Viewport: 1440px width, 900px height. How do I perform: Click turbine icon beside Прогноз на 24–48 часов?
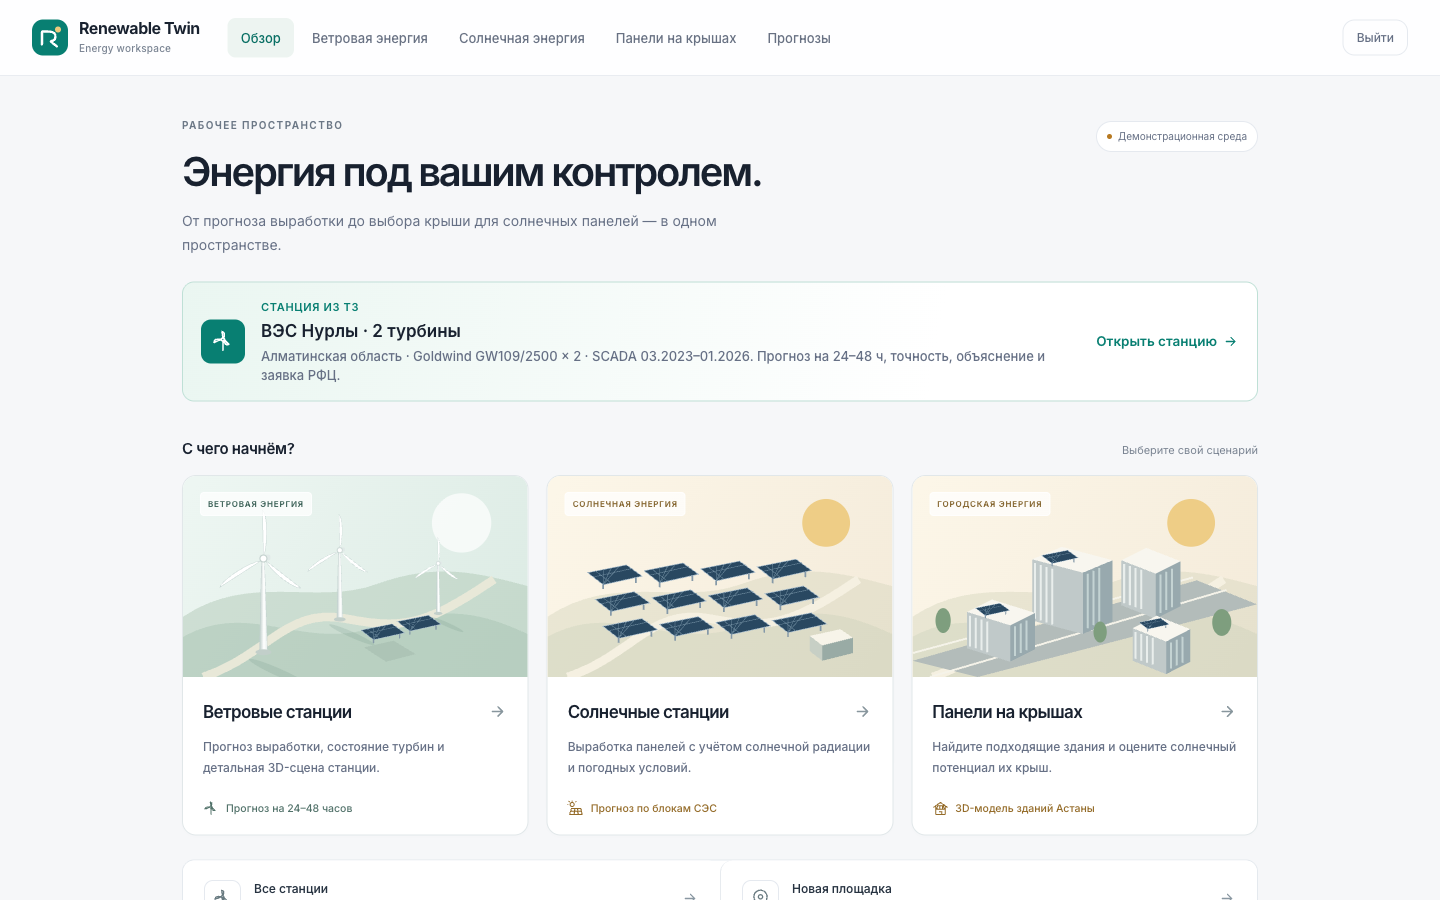click(x=210, y=808)
